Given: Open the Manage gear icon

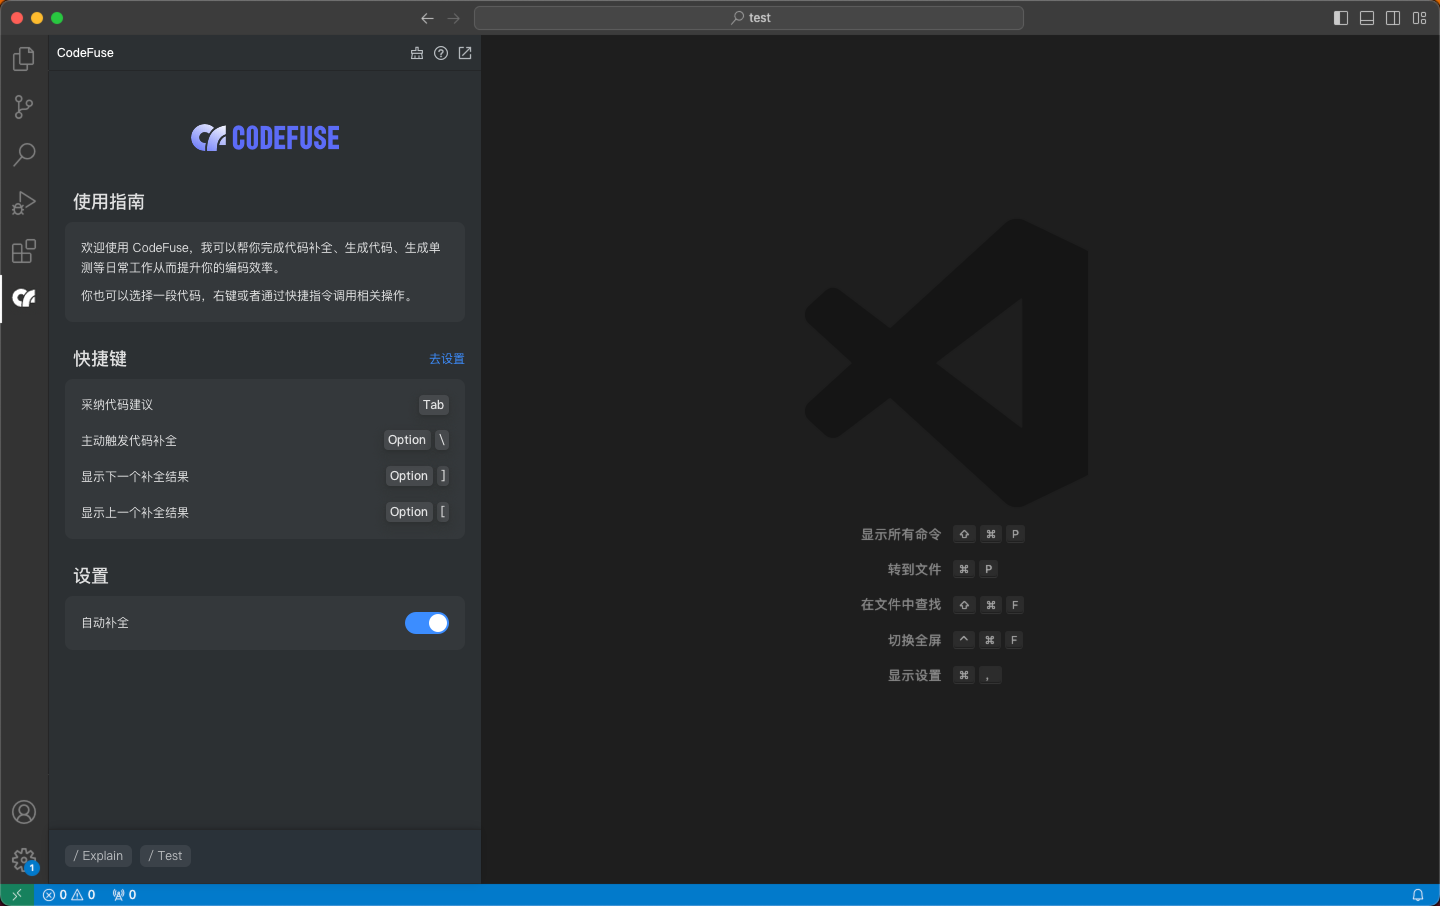Looking at the screenshot, I should (x=24, y=860).
